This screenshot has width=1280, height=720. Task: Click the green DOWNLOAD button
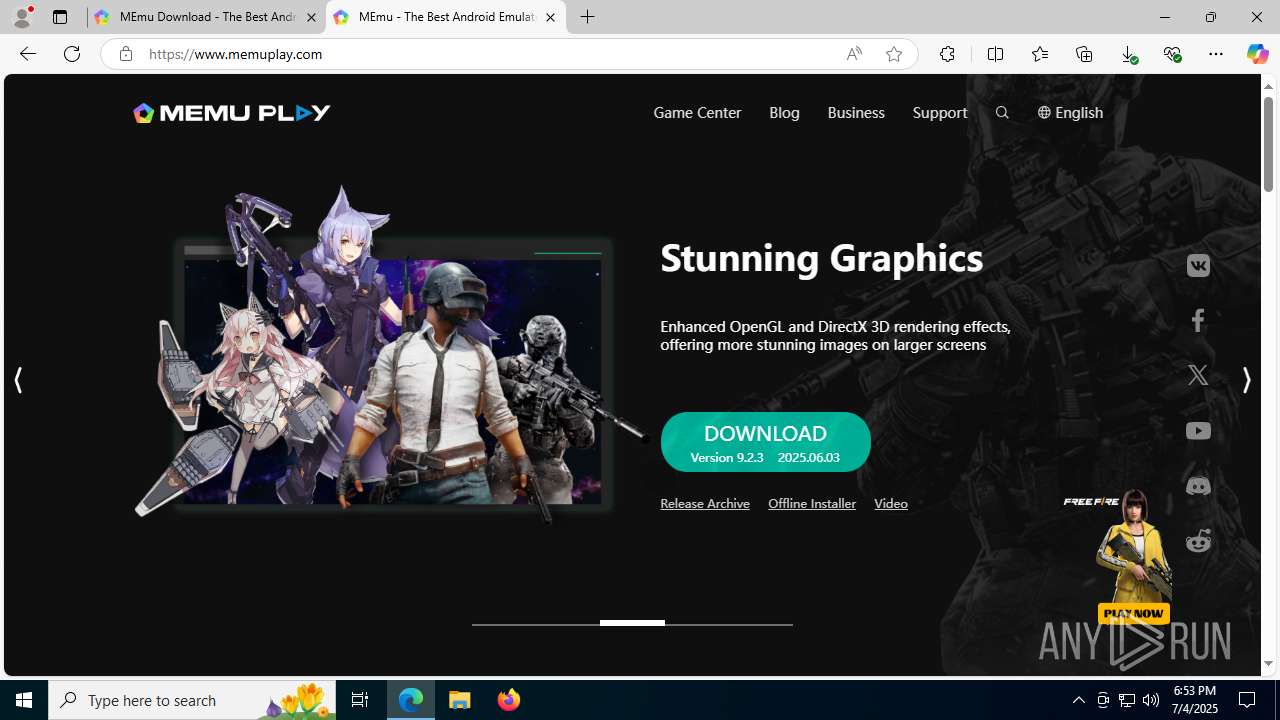point(765,442)
